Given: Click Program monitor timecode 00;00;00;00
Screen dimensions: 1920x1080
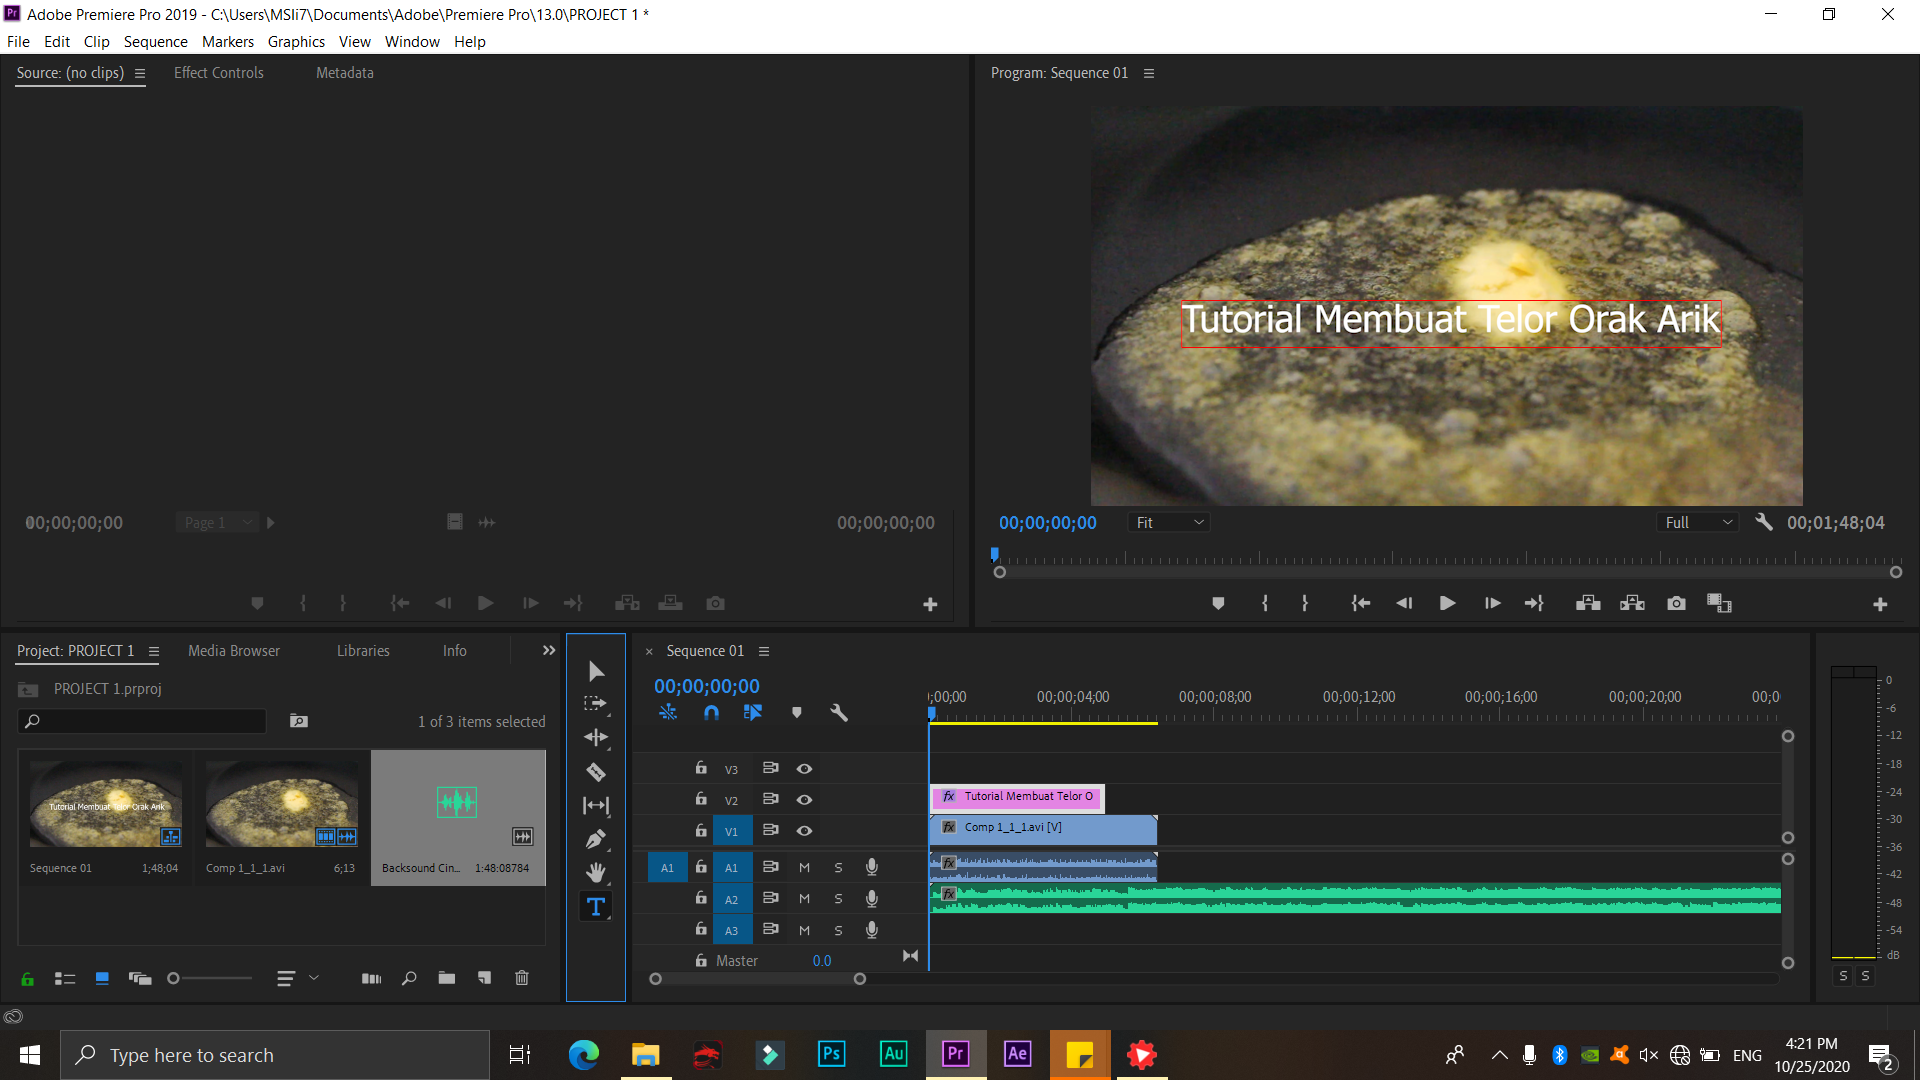Looking at the screenshot, I should tap(1048, 522).
